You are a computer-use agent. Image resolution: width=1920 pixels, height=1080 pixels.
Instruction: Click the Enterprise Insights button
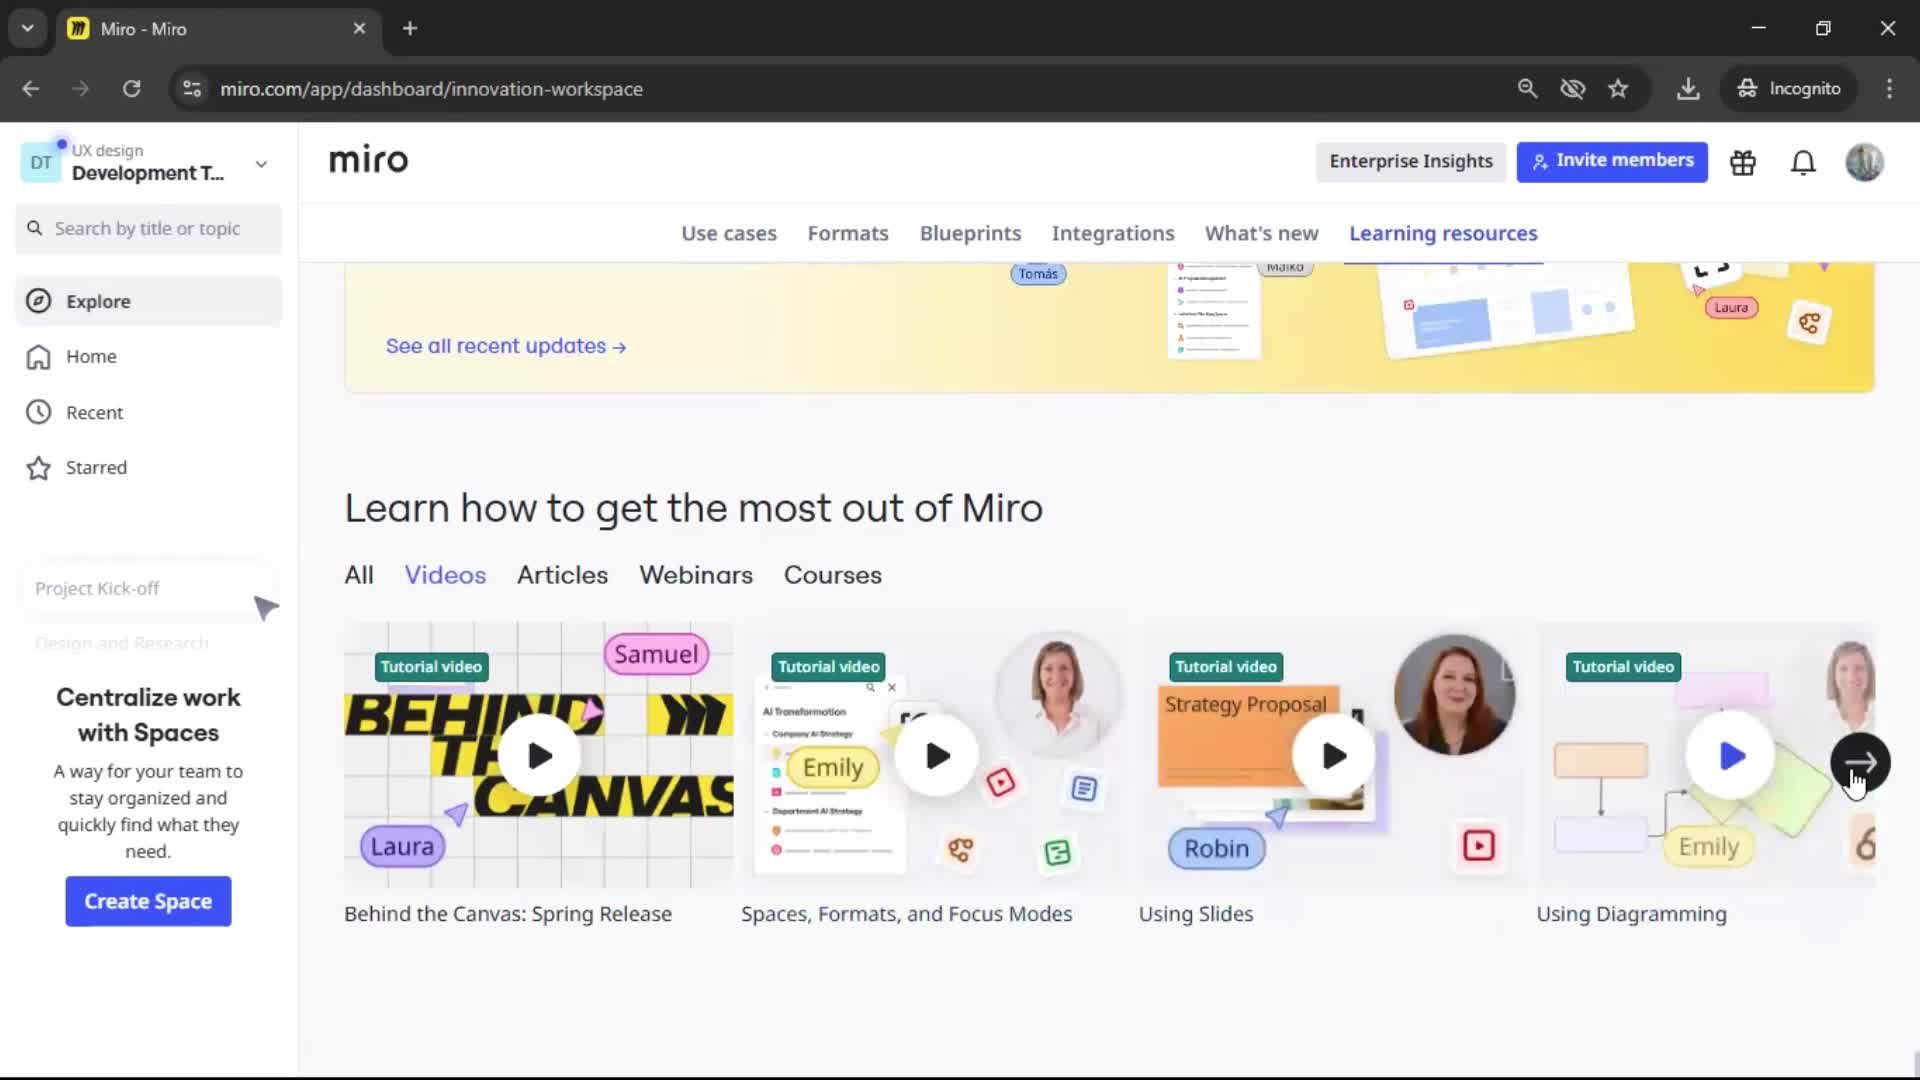click(1411, 162)
